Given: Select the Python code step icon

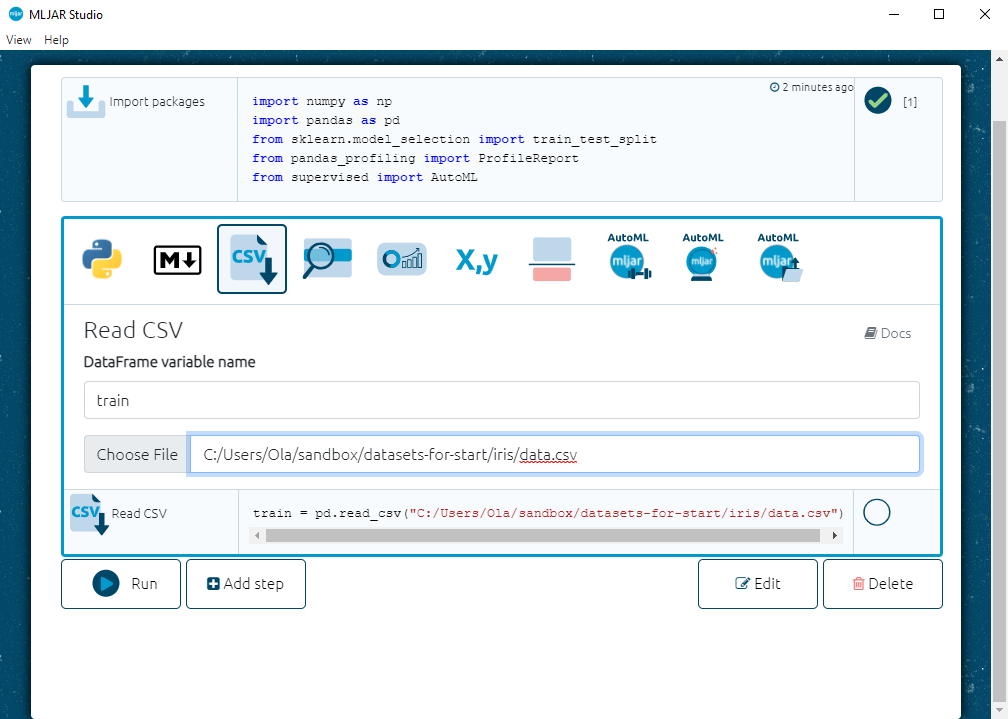Looking at the screenshot, I should pyautogui.click(x=102, y=259).
